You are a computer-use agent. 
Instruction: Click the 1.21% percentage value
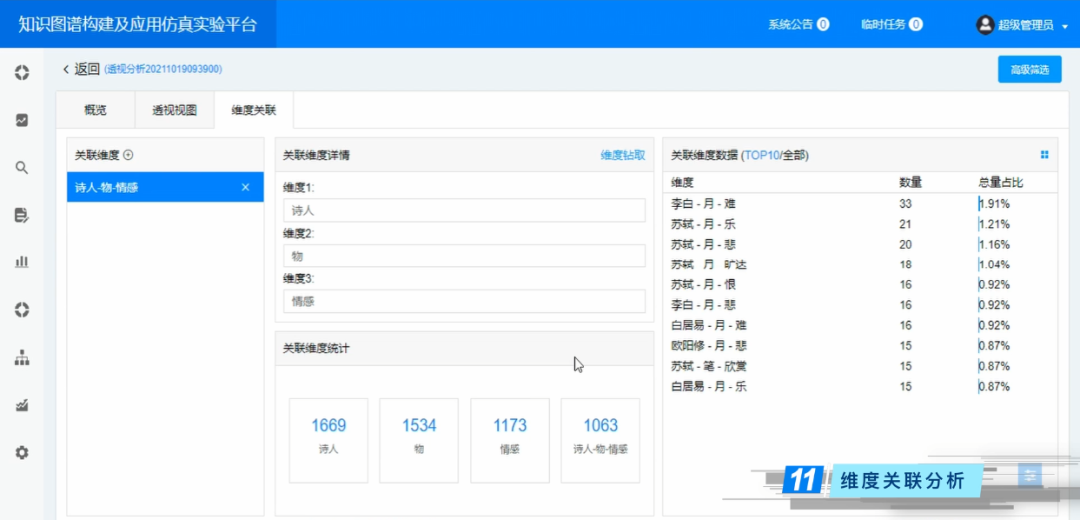pyautogui.click(x=995, y=224)
